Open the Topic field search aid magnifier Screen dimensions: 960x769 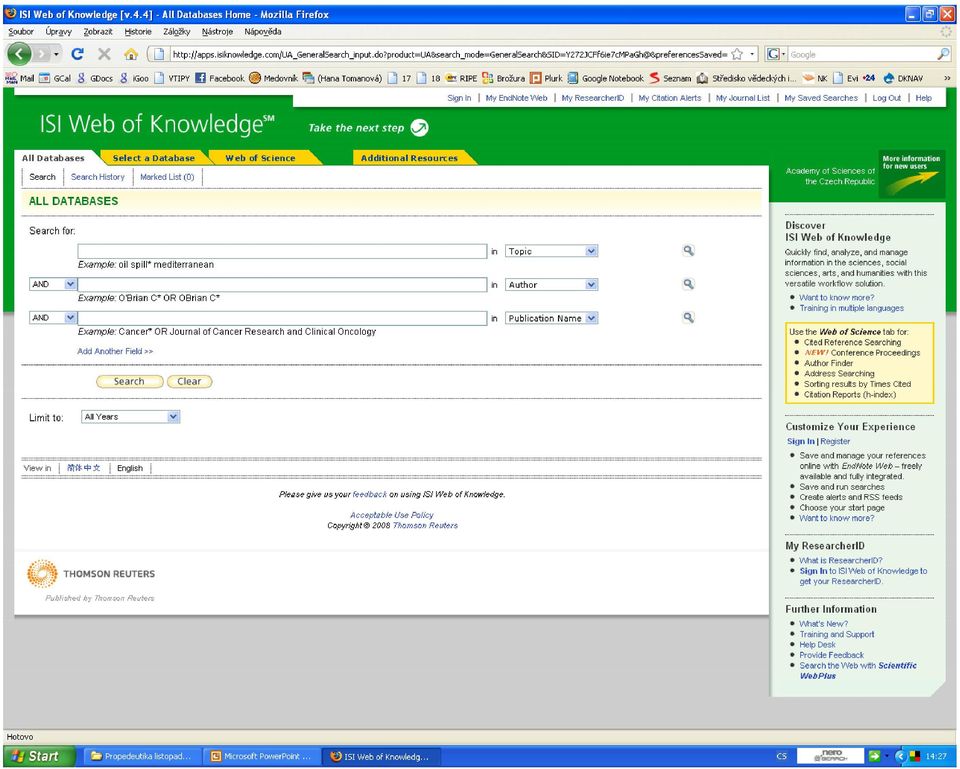pyautogui.click(x=689, y=250)
